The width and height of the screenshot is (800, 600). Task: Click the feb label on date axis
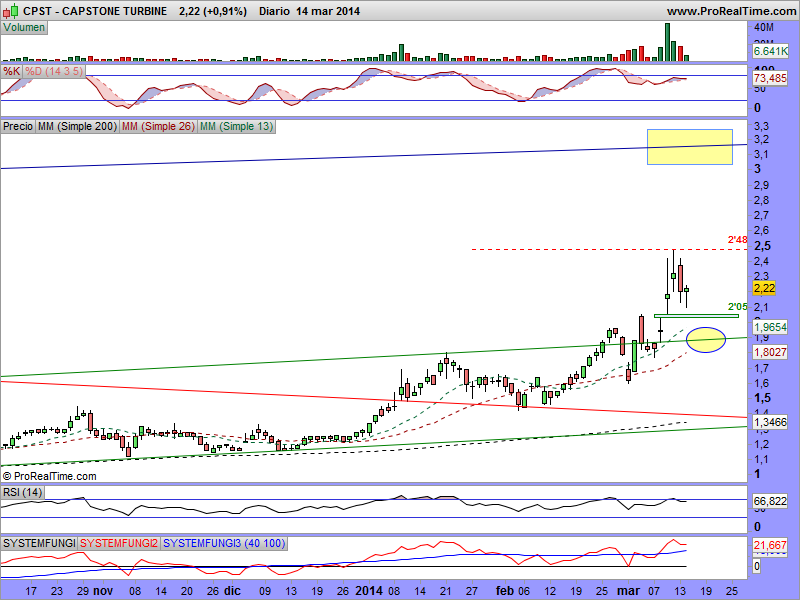coord(505,591)
